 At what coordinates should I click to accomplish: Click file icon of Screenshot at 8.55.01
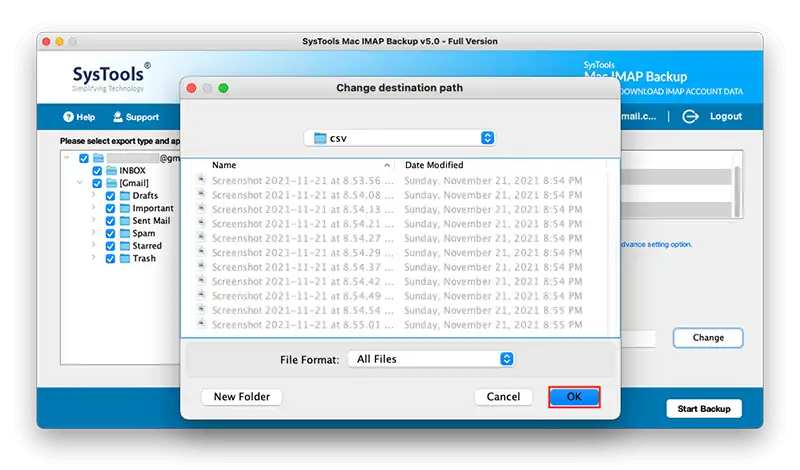pyautogui.click(x=201, y=324)
